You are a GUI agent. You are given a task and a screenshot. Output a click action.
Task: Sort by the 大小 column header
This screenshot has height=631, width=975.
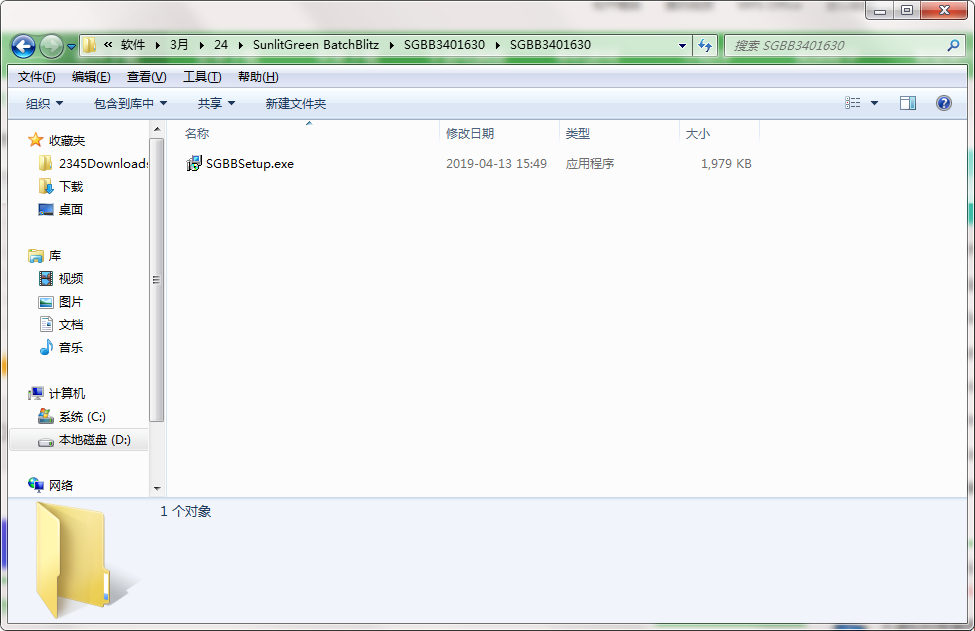(x=698, y=134)
